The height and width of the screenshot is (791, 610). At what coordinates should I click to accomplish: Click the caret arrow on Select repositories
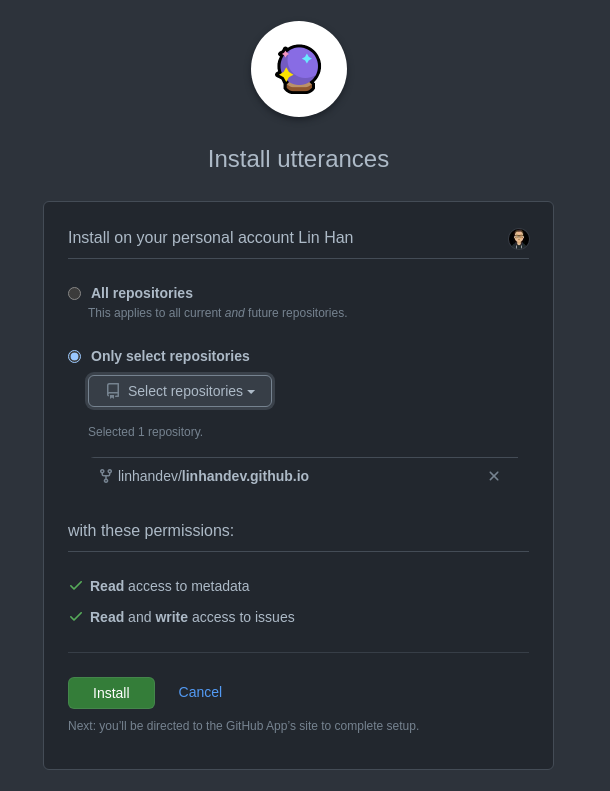(x=251, y=392)
